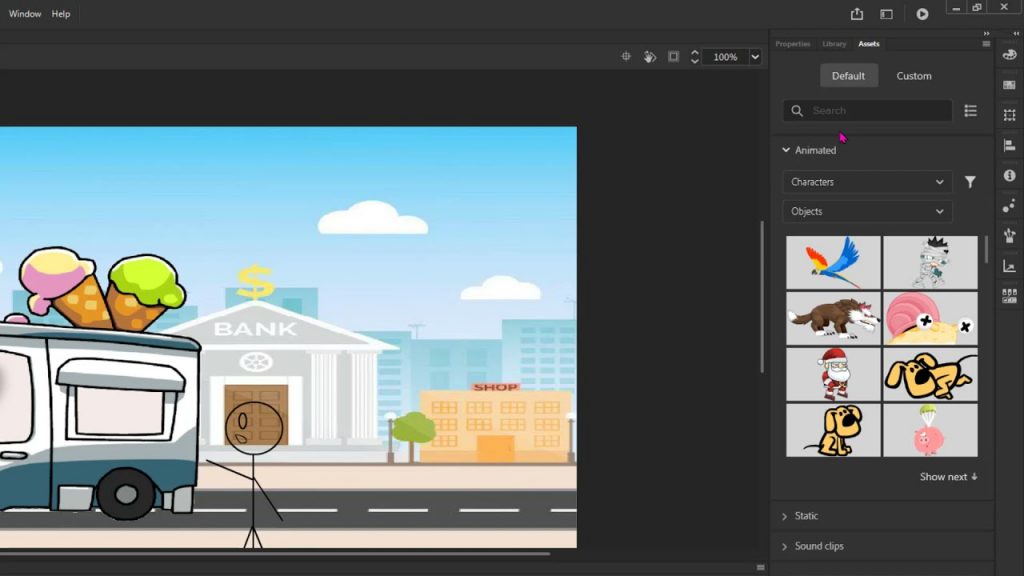Open the color palette panel
The width and height of the screenshot is (1024, 576).
(1009, 54)
